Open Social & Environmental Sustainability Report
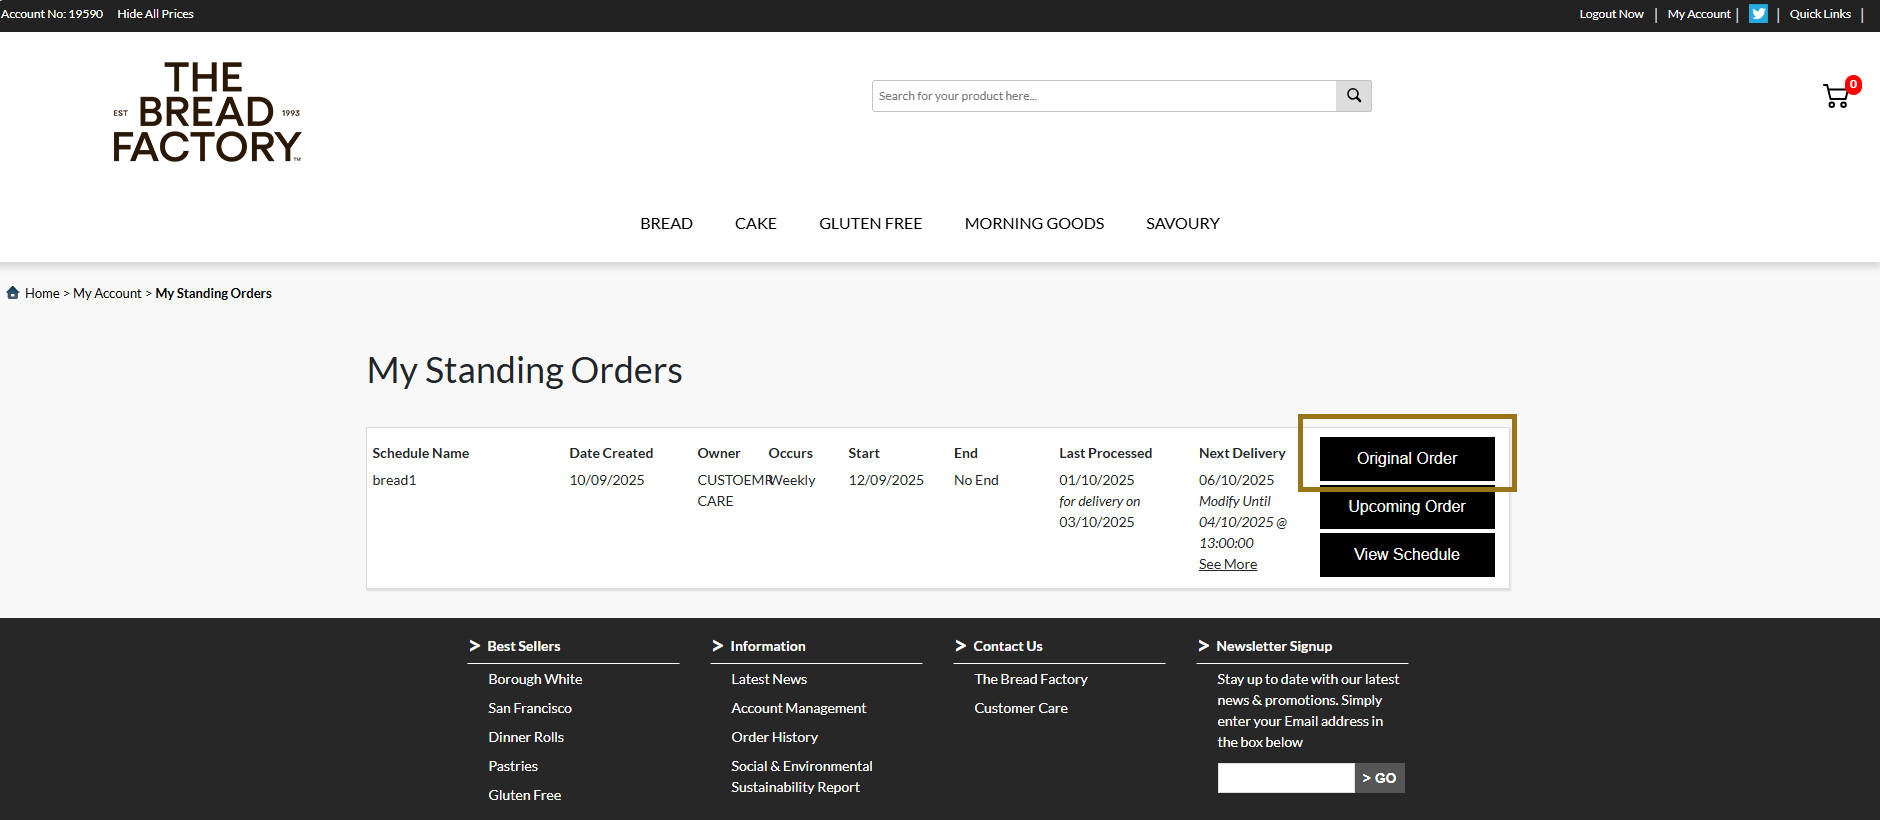1880x820 pixels. (x=802, y=777)
